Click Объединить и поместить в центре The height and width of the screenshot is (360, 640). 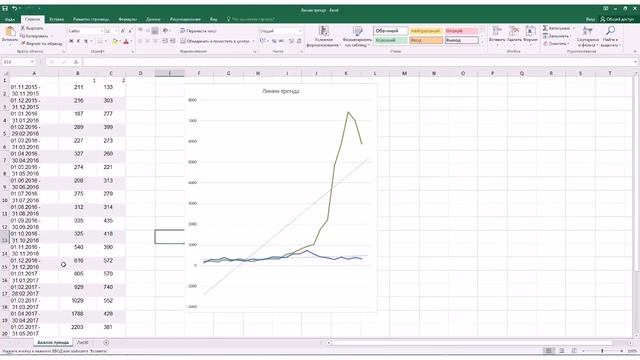215,41
